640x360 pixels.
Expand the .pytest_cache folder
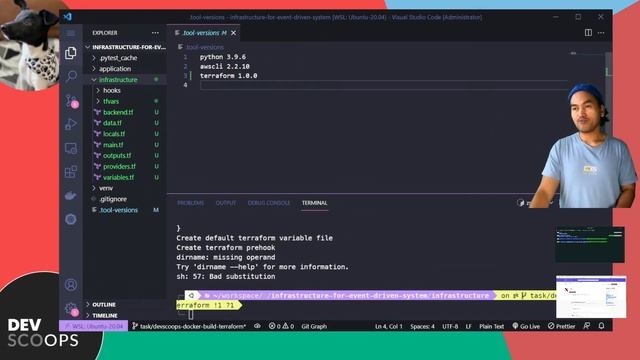[x=125, y=58]
